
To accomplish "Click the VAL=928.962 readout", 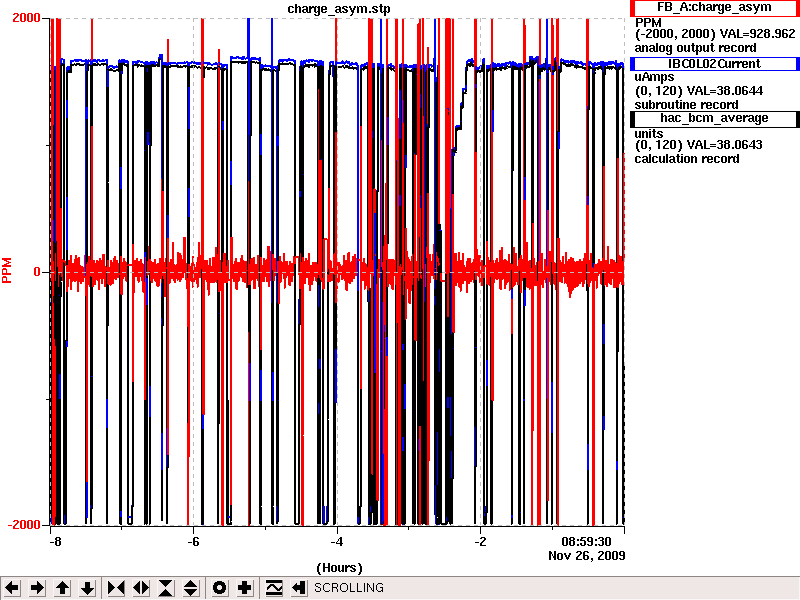I will 757,34.
